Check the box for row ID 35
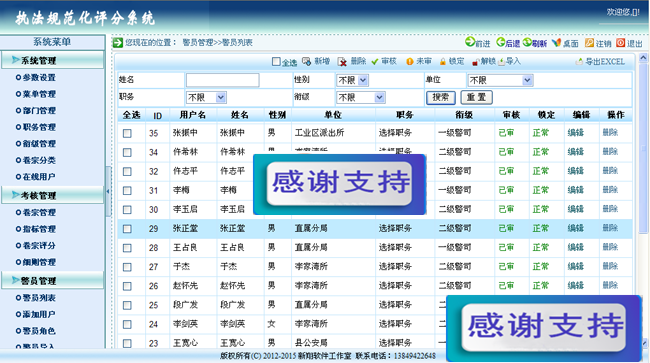 (127, 133)
